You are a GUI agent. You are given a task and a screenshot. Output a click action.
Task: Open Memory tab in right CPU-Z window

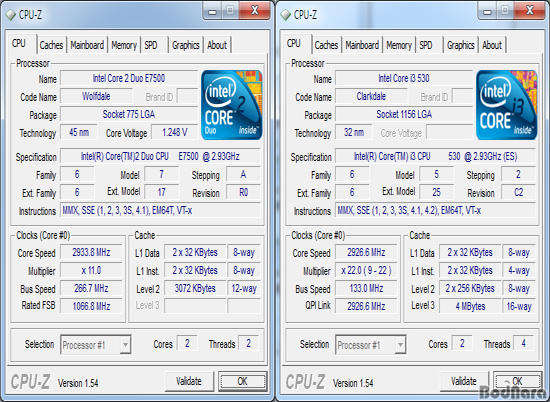tap(399, 45)
